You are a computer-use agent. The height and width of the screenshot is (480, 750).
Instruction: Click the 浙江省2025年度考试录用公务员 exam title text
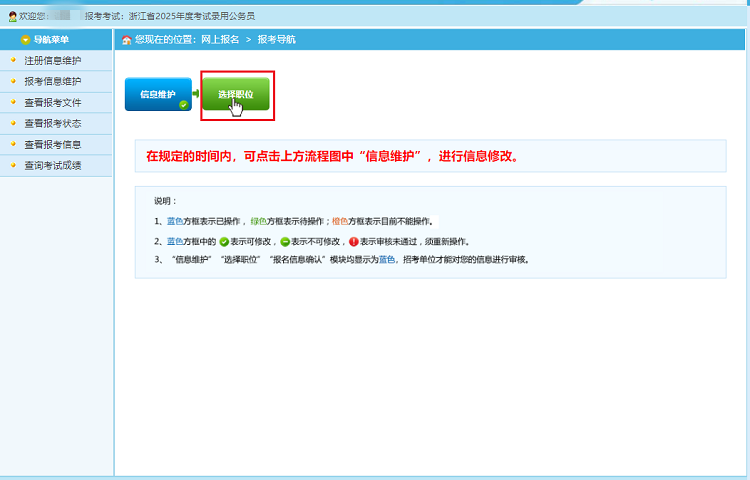pos(192,16)
